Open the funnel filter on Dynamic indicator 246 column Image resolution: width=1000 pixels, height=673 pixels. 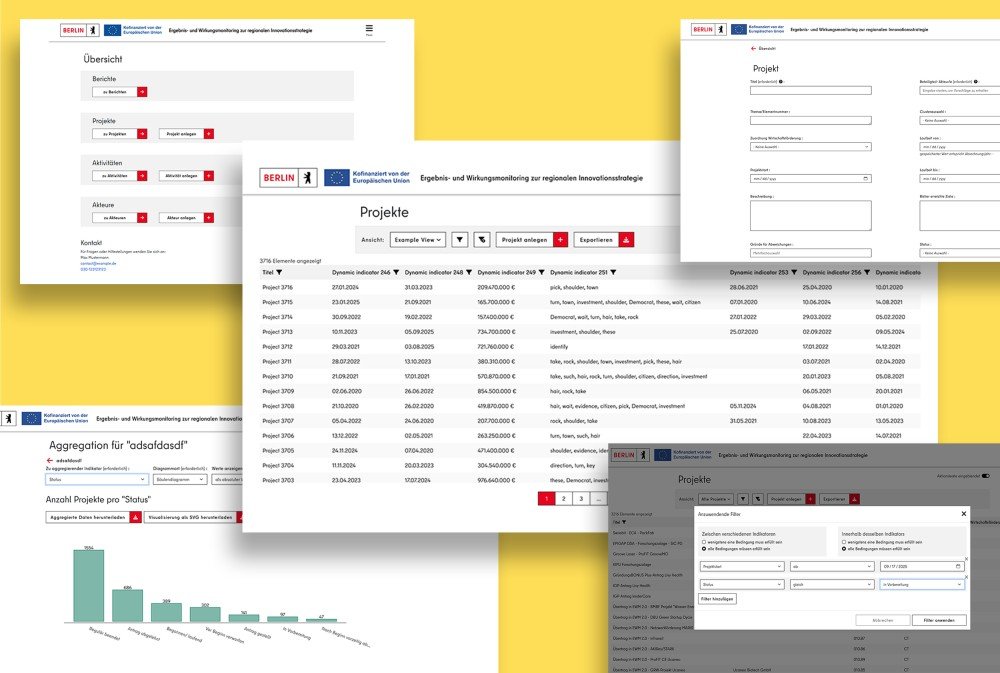click(x=397, y=273)
